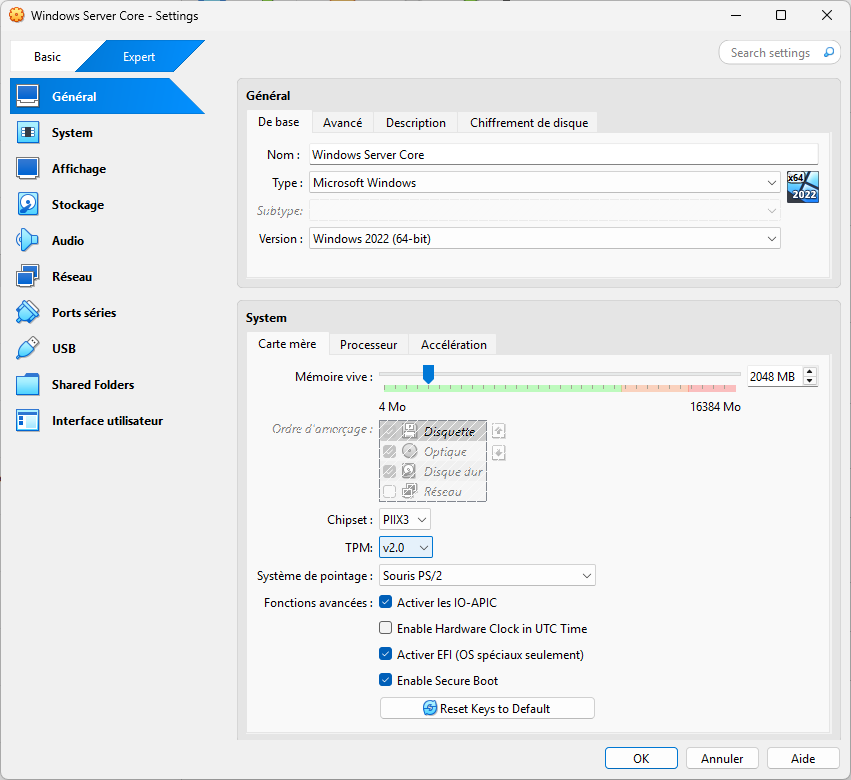Click the Optique disc icon in boot order
Viewport: 851px width, 780px height.
tap(409, 451)
